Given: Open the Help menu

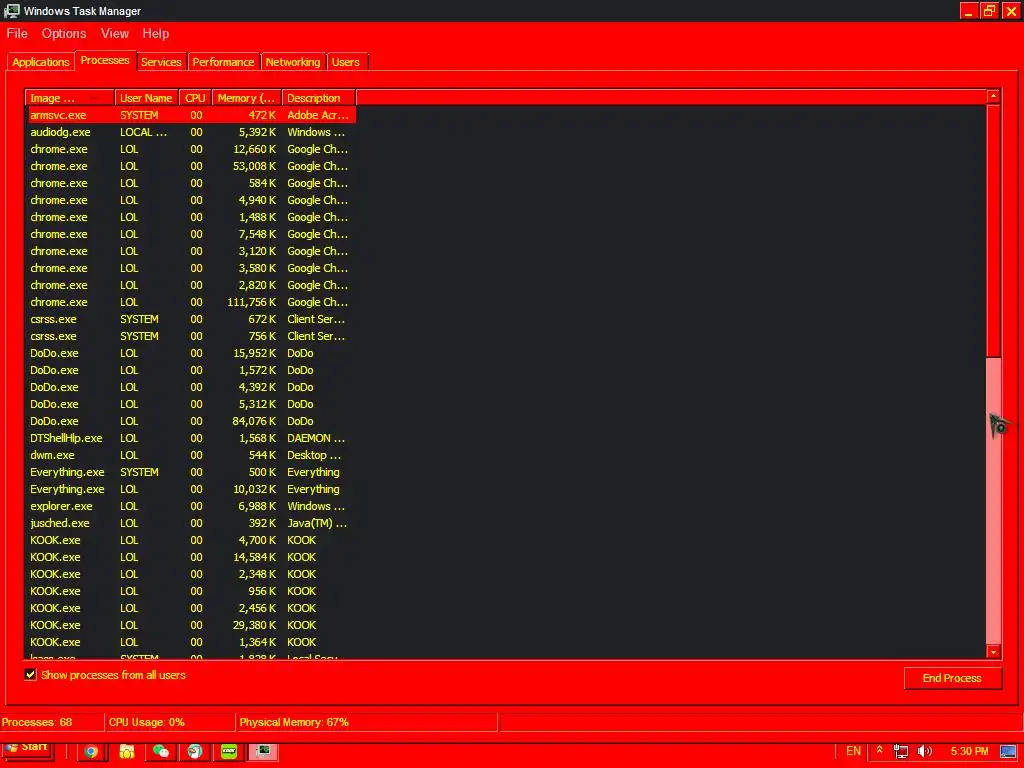Looking at the screenshot, I should 155,33.
